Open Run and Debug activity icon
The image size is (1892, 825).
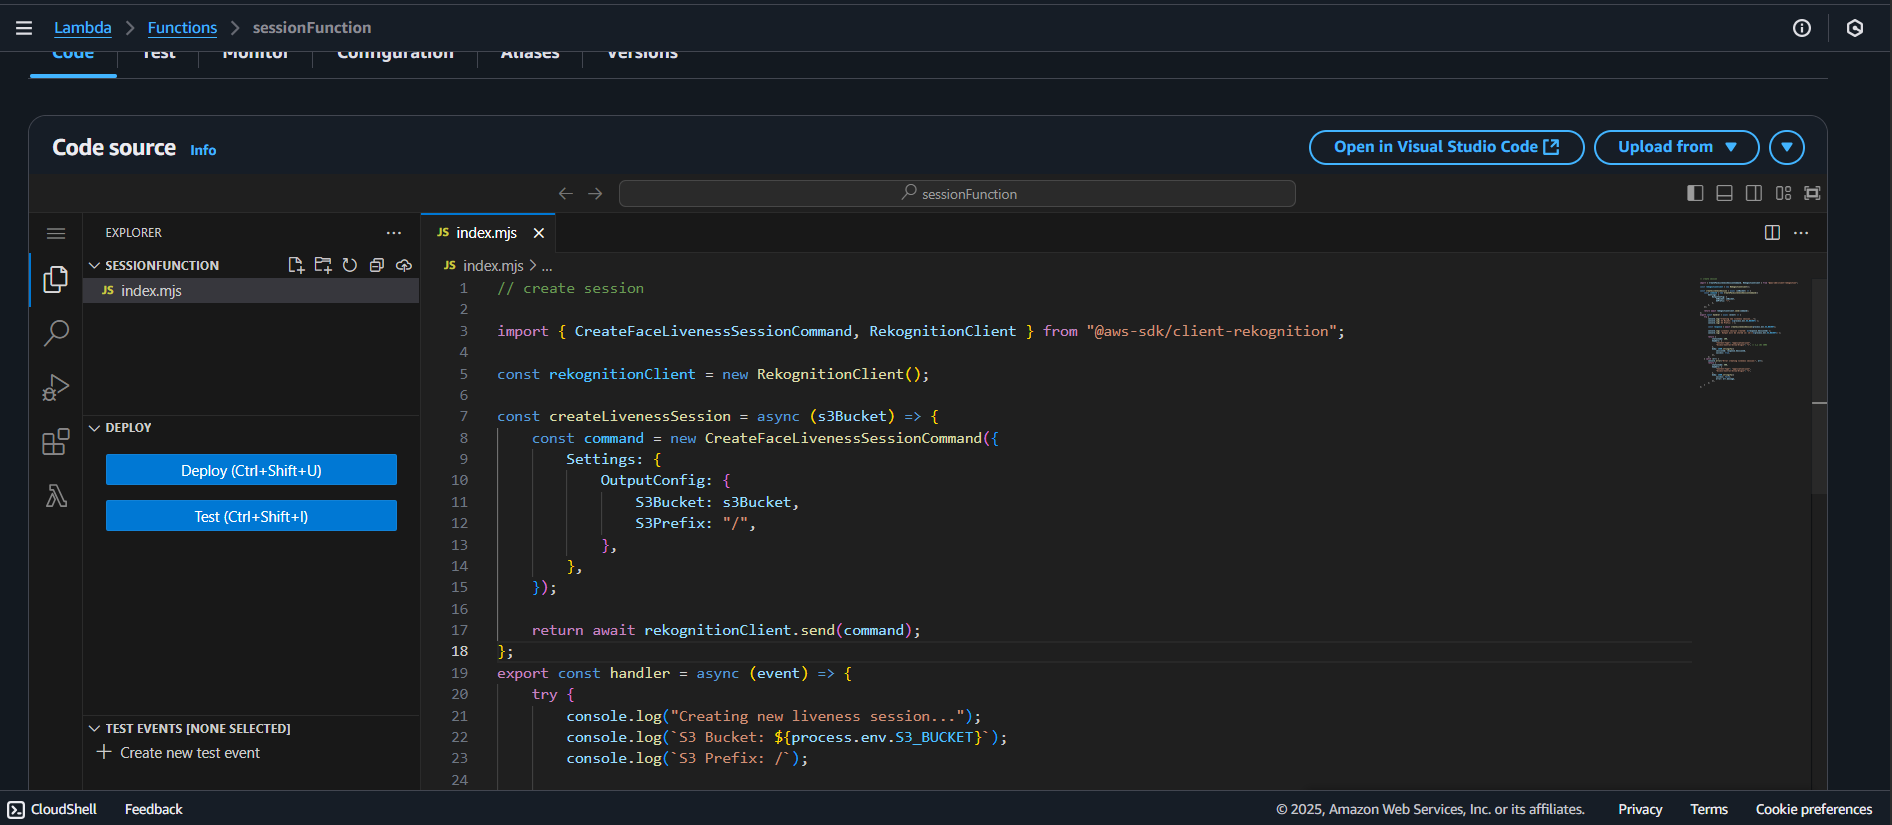[56, 387]
